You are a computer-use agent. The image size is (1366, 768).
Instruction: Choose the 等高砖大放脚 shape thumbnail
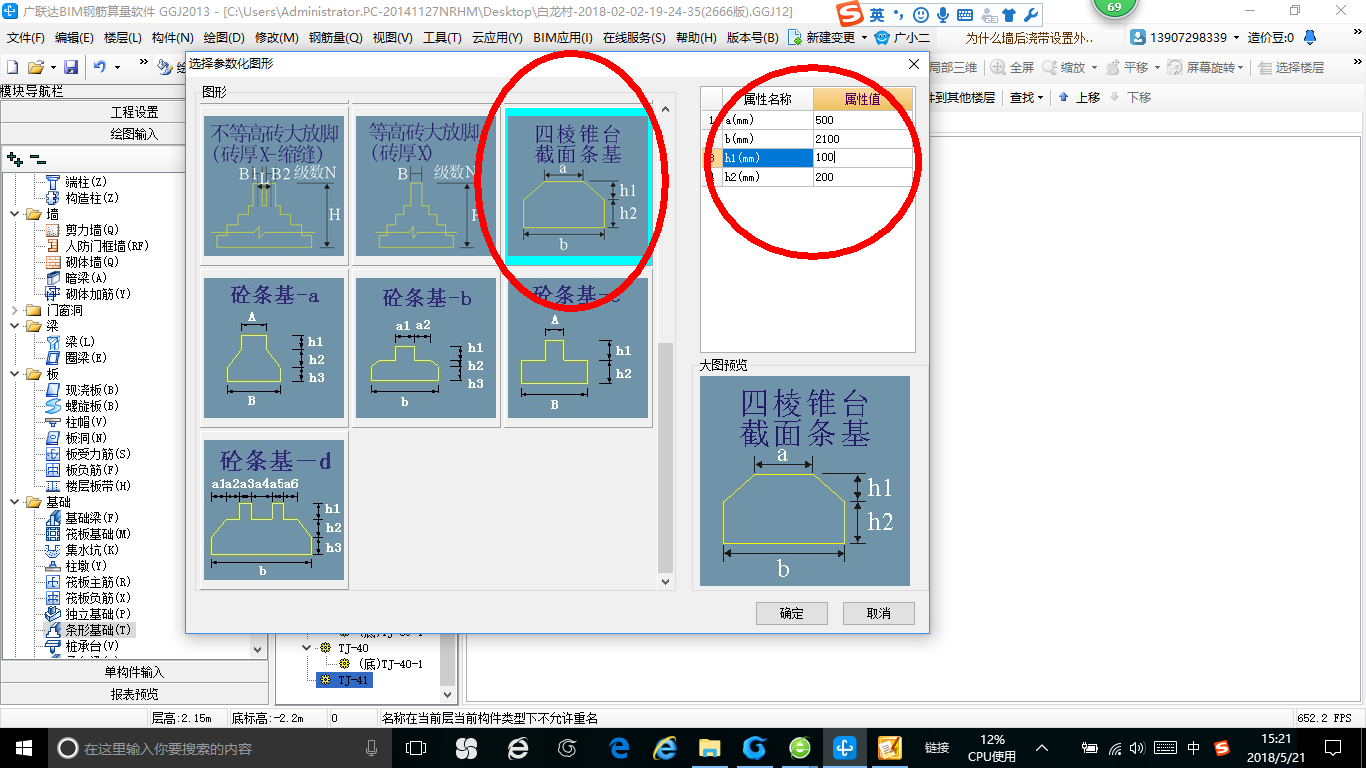click(426, 186)
